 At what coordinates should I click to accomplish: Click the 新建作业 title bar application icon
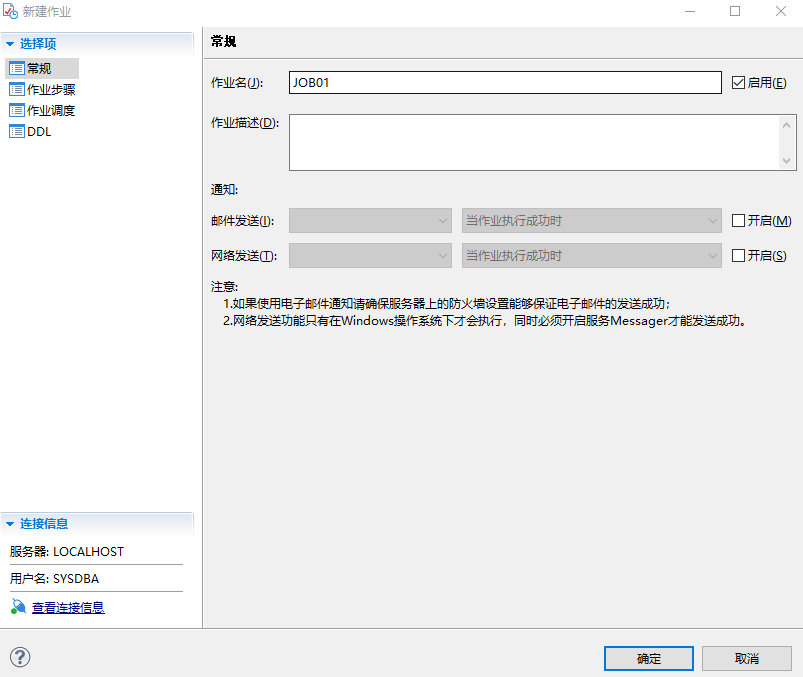[9, 10]
